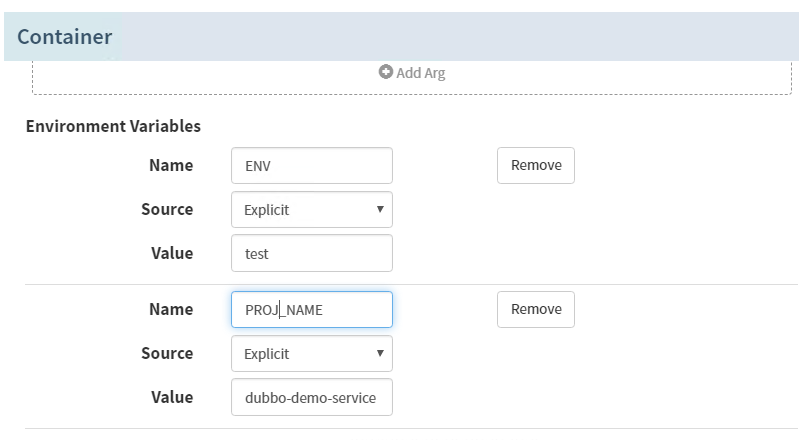The image size is (807, 440).
Task: Click the Environment Variables heading
Action: [x=113, y=126]
